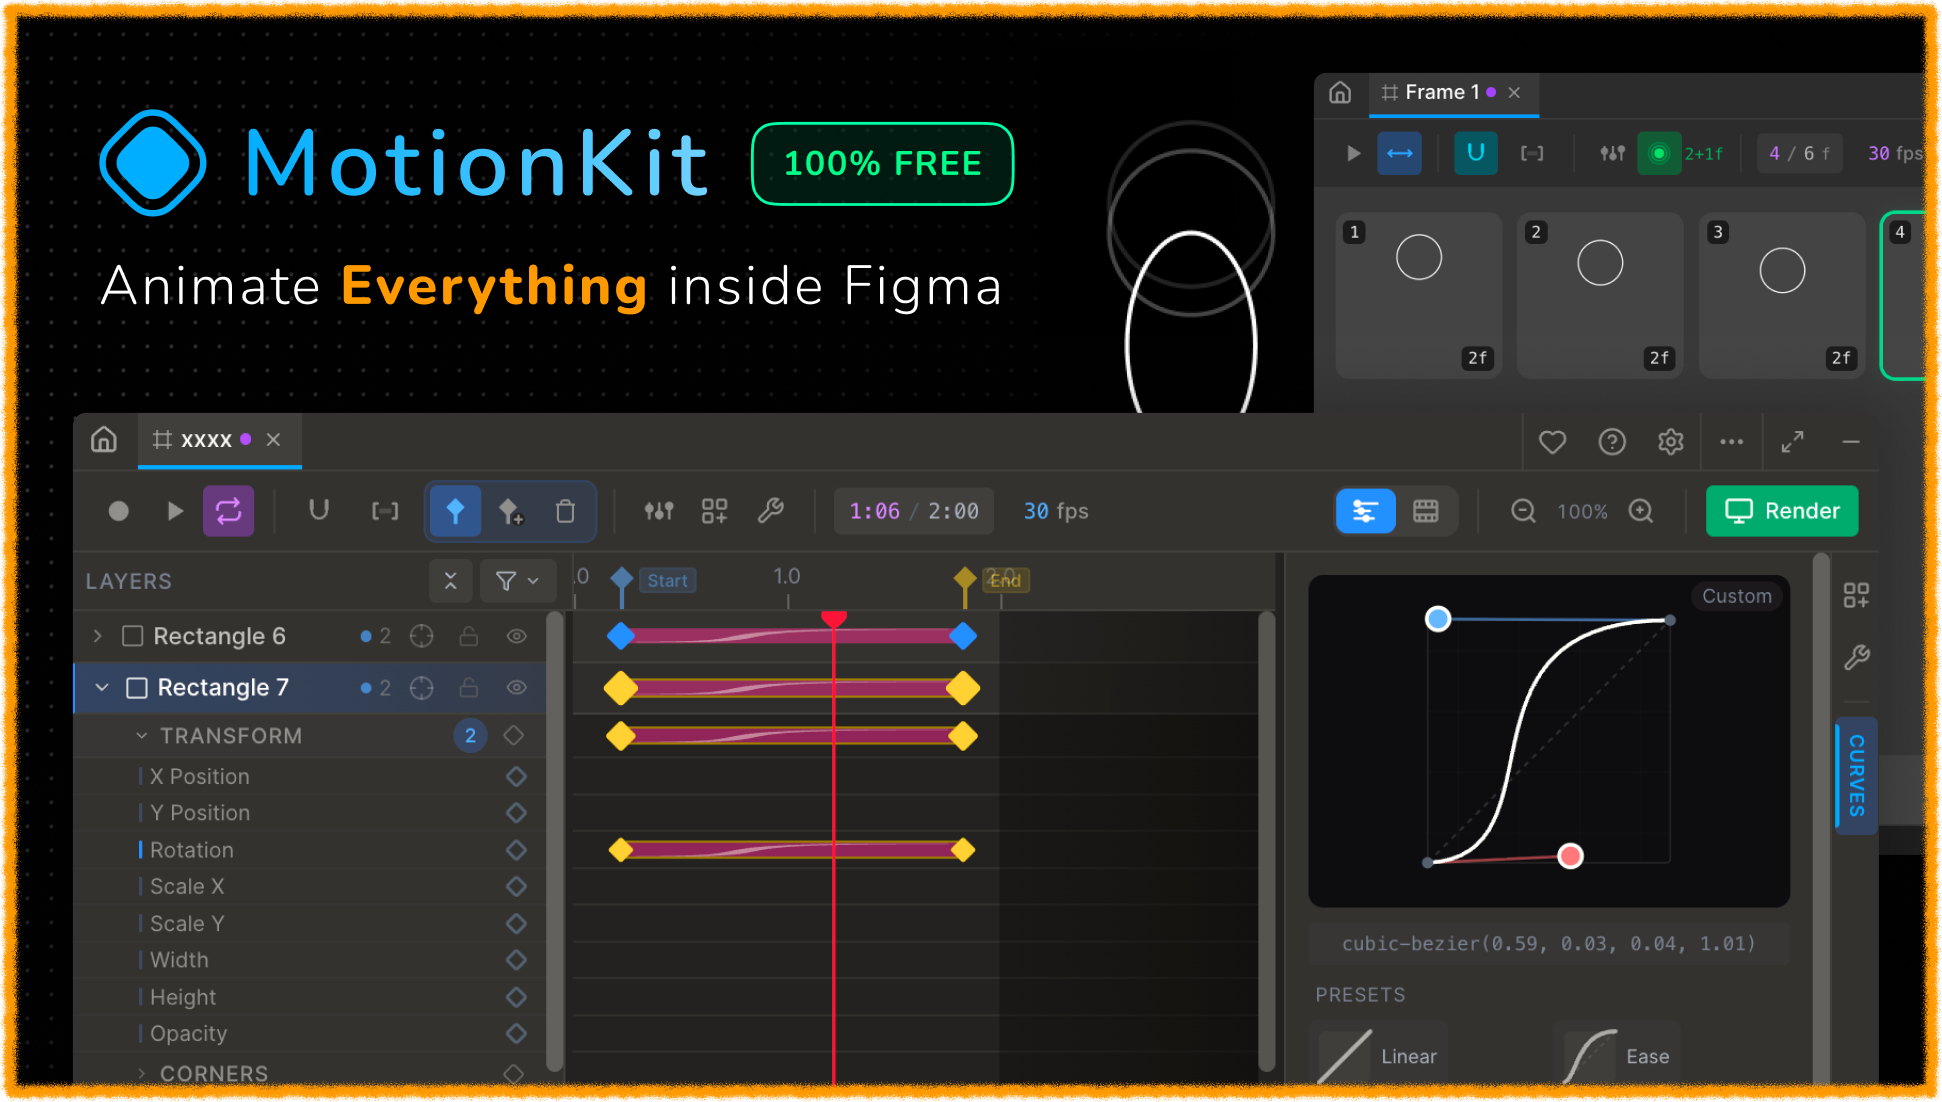This screenshot has height=1102, width=1942.
Task: Select the add keyframe diamond tool
Action: [455, 511]
